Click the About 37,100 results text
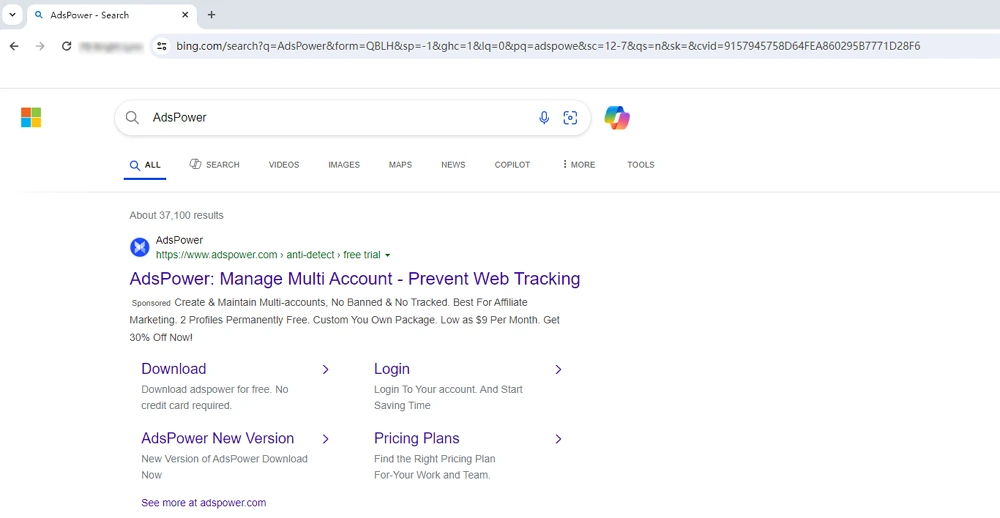The height and width of the screenshot is (518, 1000). [176, 215]
